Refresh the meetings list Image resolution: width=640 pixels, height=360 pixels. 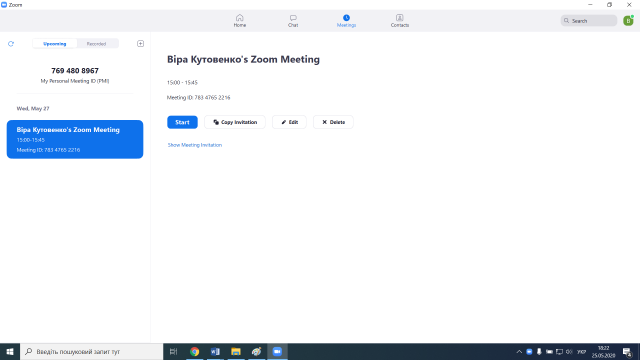click(x=11, y=44)
